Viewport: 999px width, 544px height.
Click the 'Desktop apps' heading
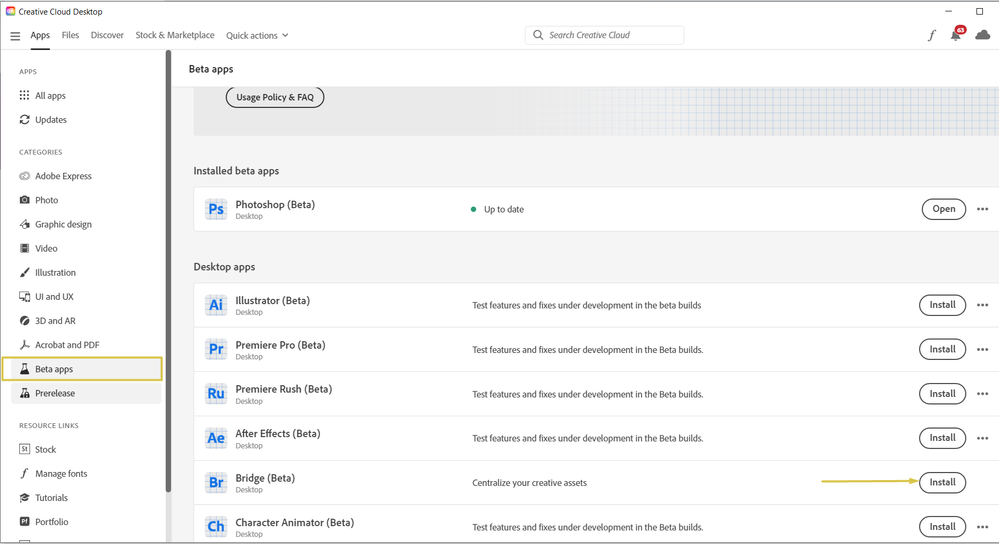point(224,267)
